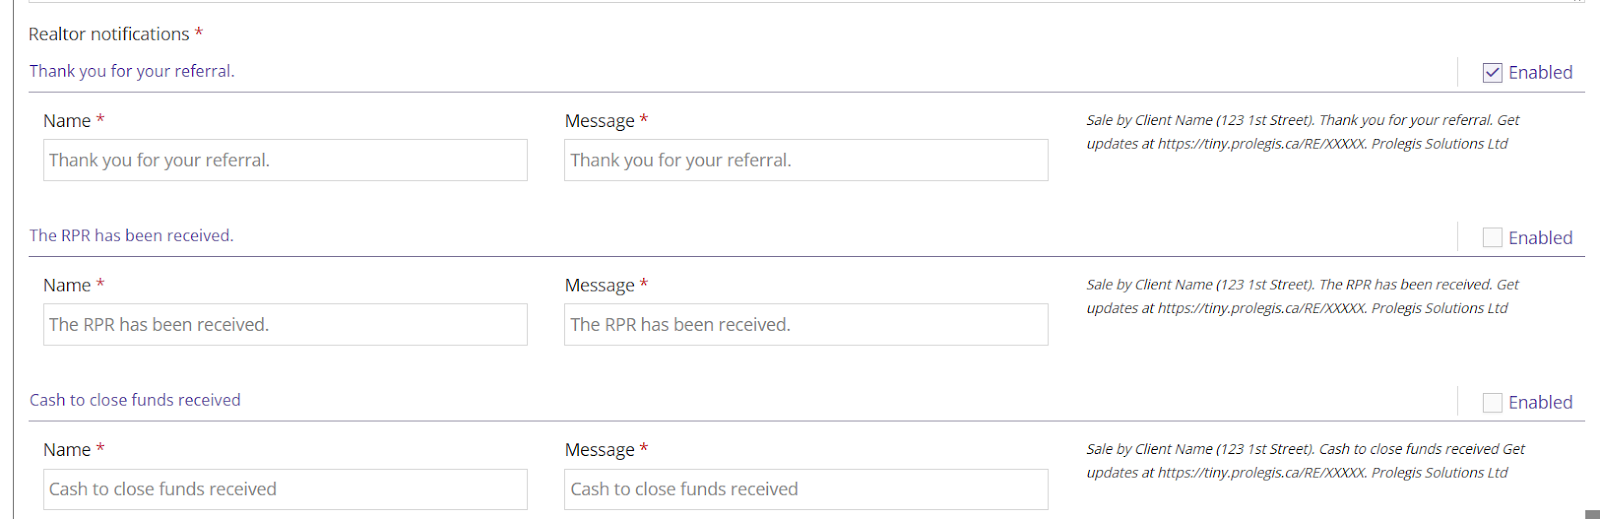Click the 'Thank you for your referral.' section heading
Image resolution: width=1600 pixels, height=519 pixels.
pos(132,71)
